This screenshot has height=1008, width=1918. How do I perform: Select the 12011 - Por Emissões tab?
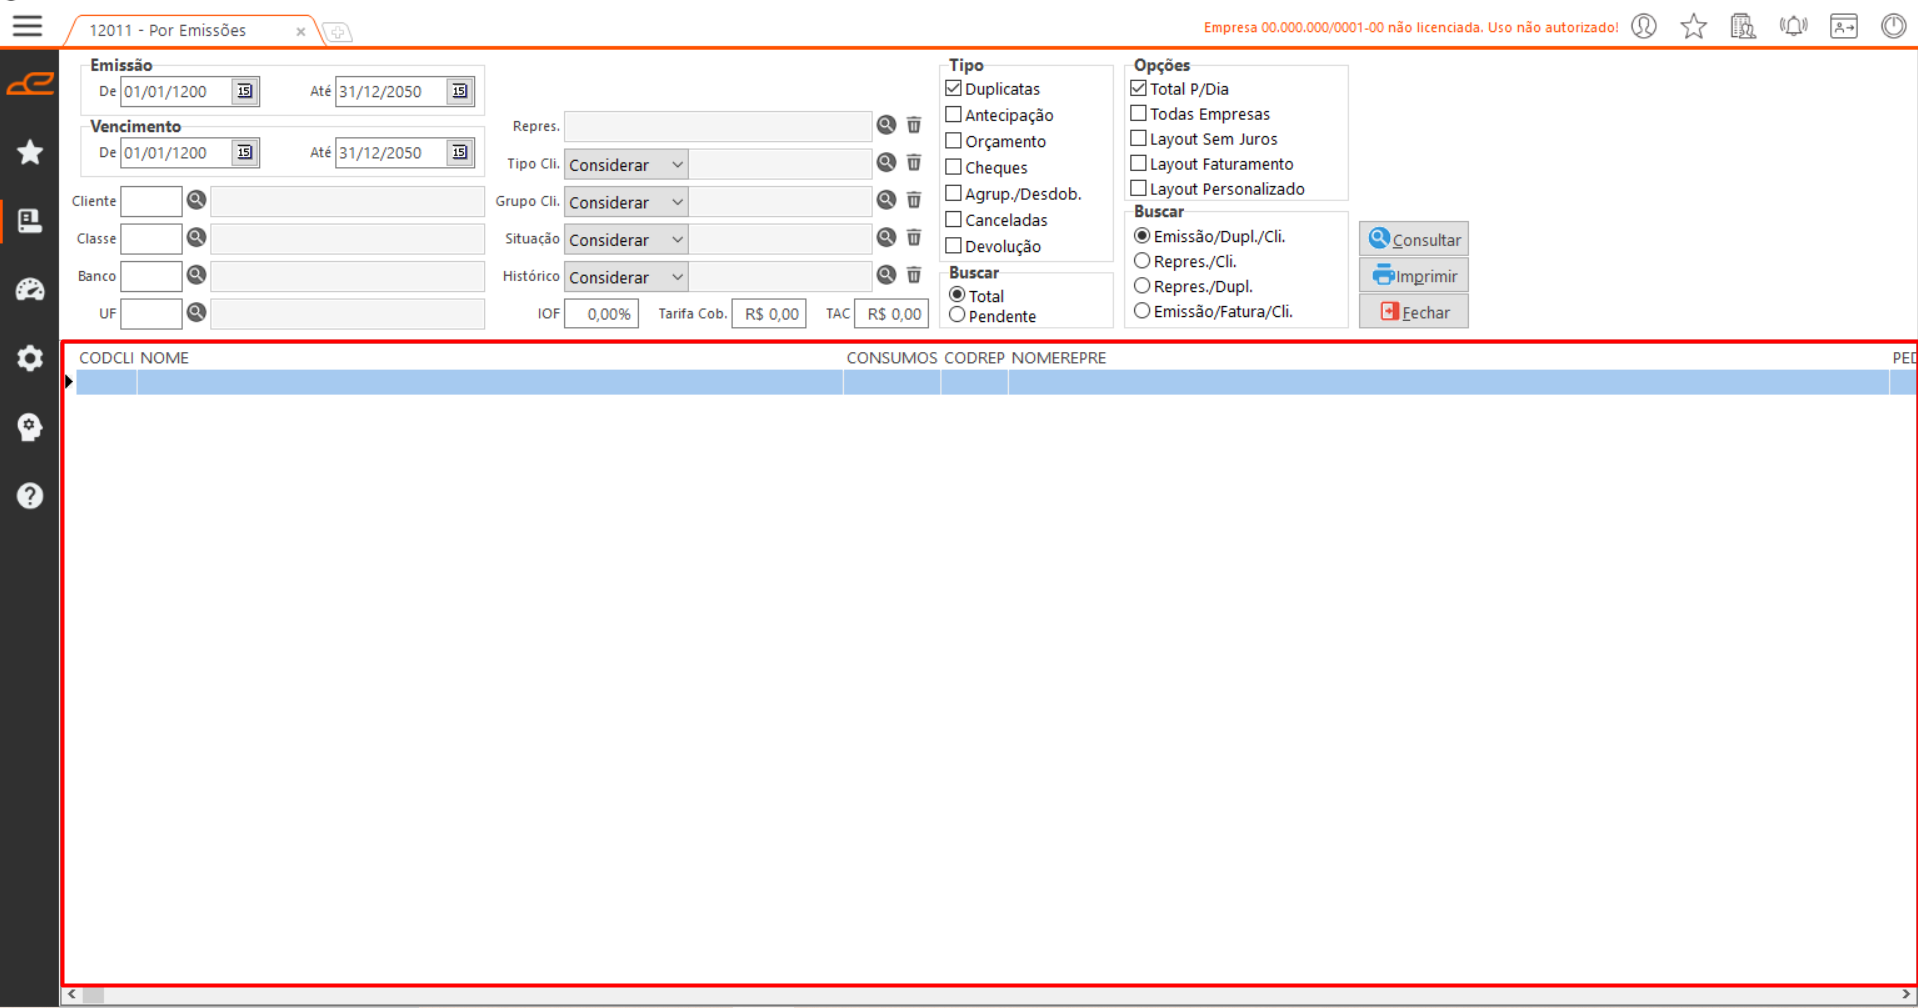click(168, 31)
